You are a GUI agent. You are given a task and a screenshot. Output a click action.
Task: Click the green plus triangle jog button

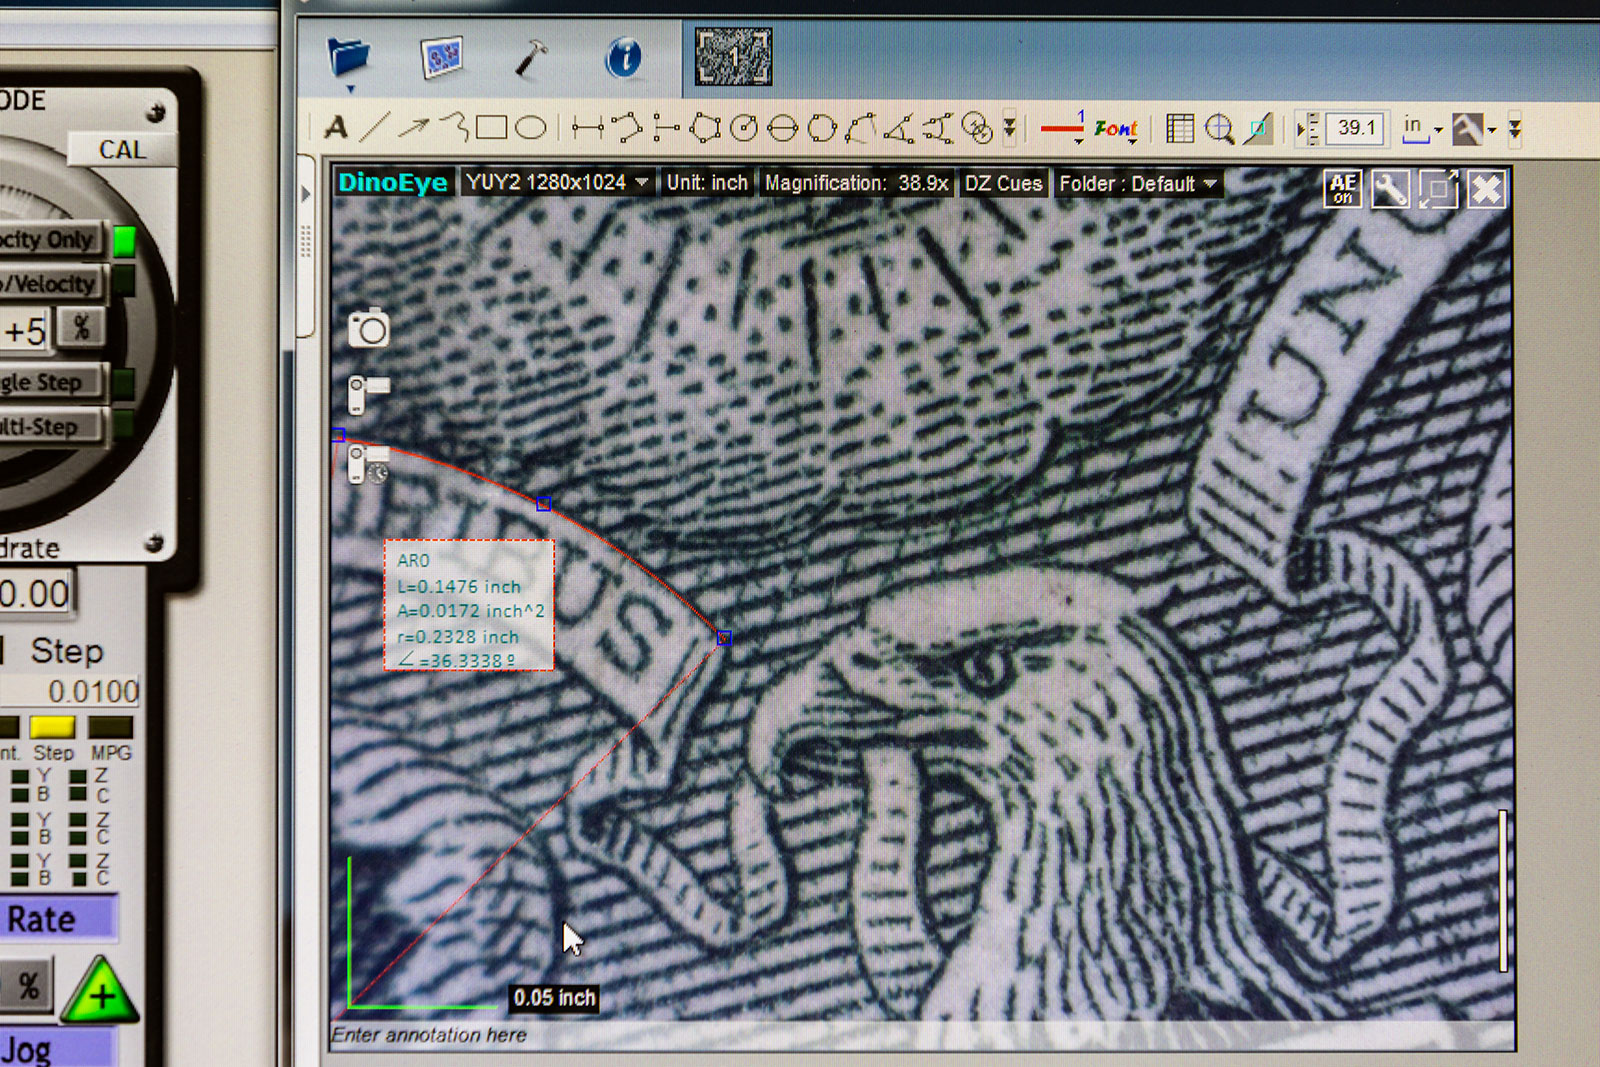101,991
